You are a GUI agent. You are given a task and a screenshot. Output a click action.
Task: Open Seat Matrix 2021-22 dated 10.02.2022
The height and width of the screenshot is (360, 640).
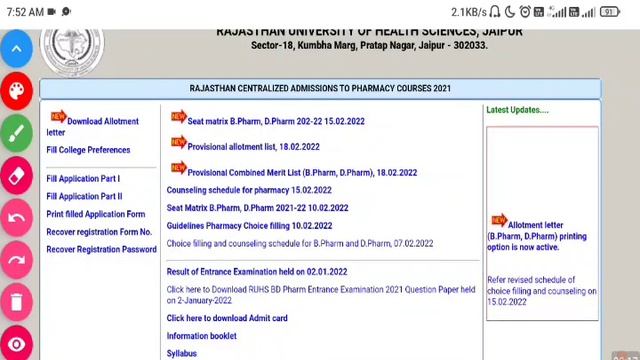pyautogui.click(x=258, y=208)
